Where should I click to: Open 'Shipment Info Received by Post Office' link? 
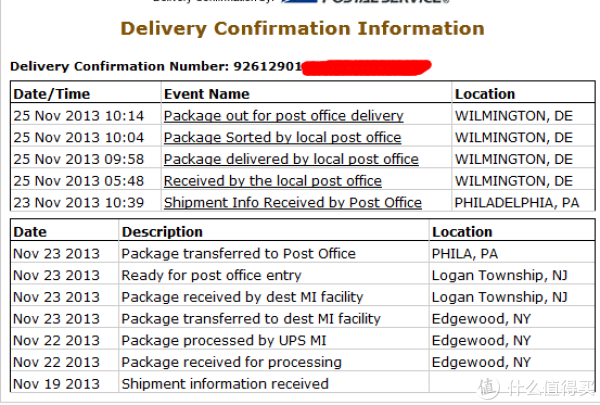pyautogui.click(x=293, y=202)
